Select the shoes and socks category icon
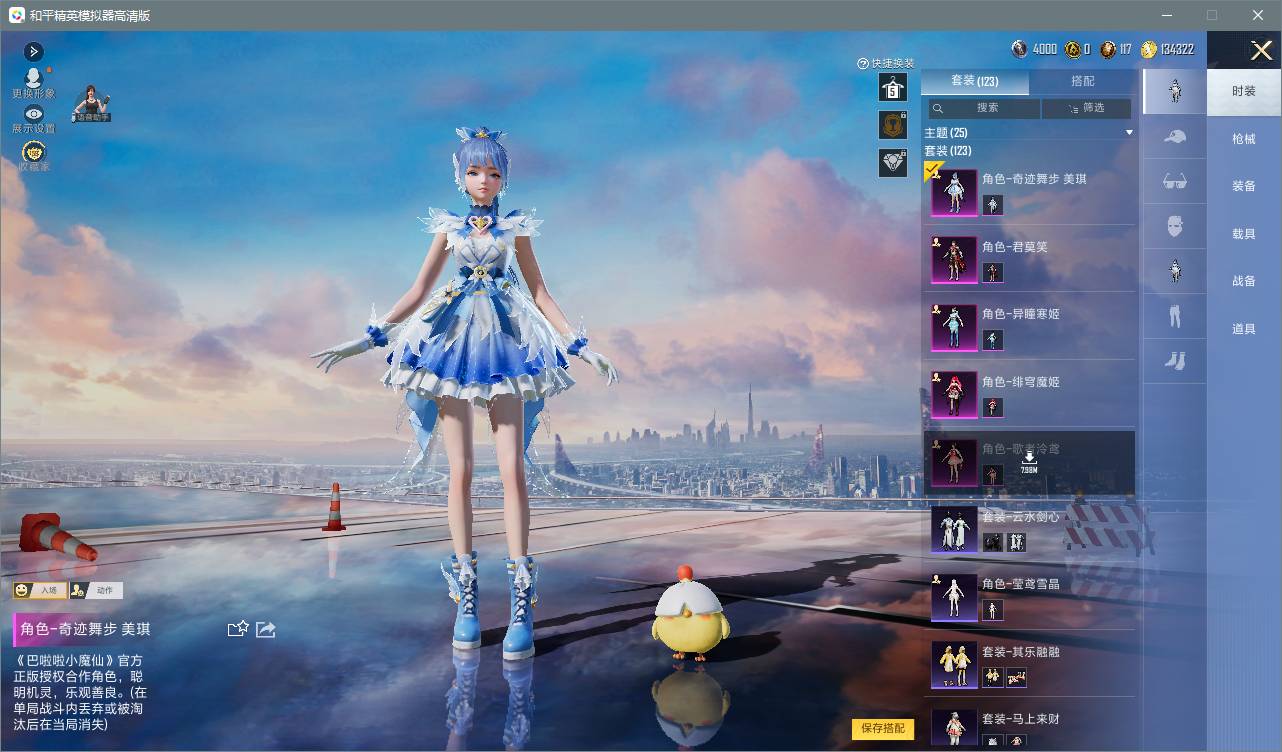The image size is (1282, 752). [1175, 361]
